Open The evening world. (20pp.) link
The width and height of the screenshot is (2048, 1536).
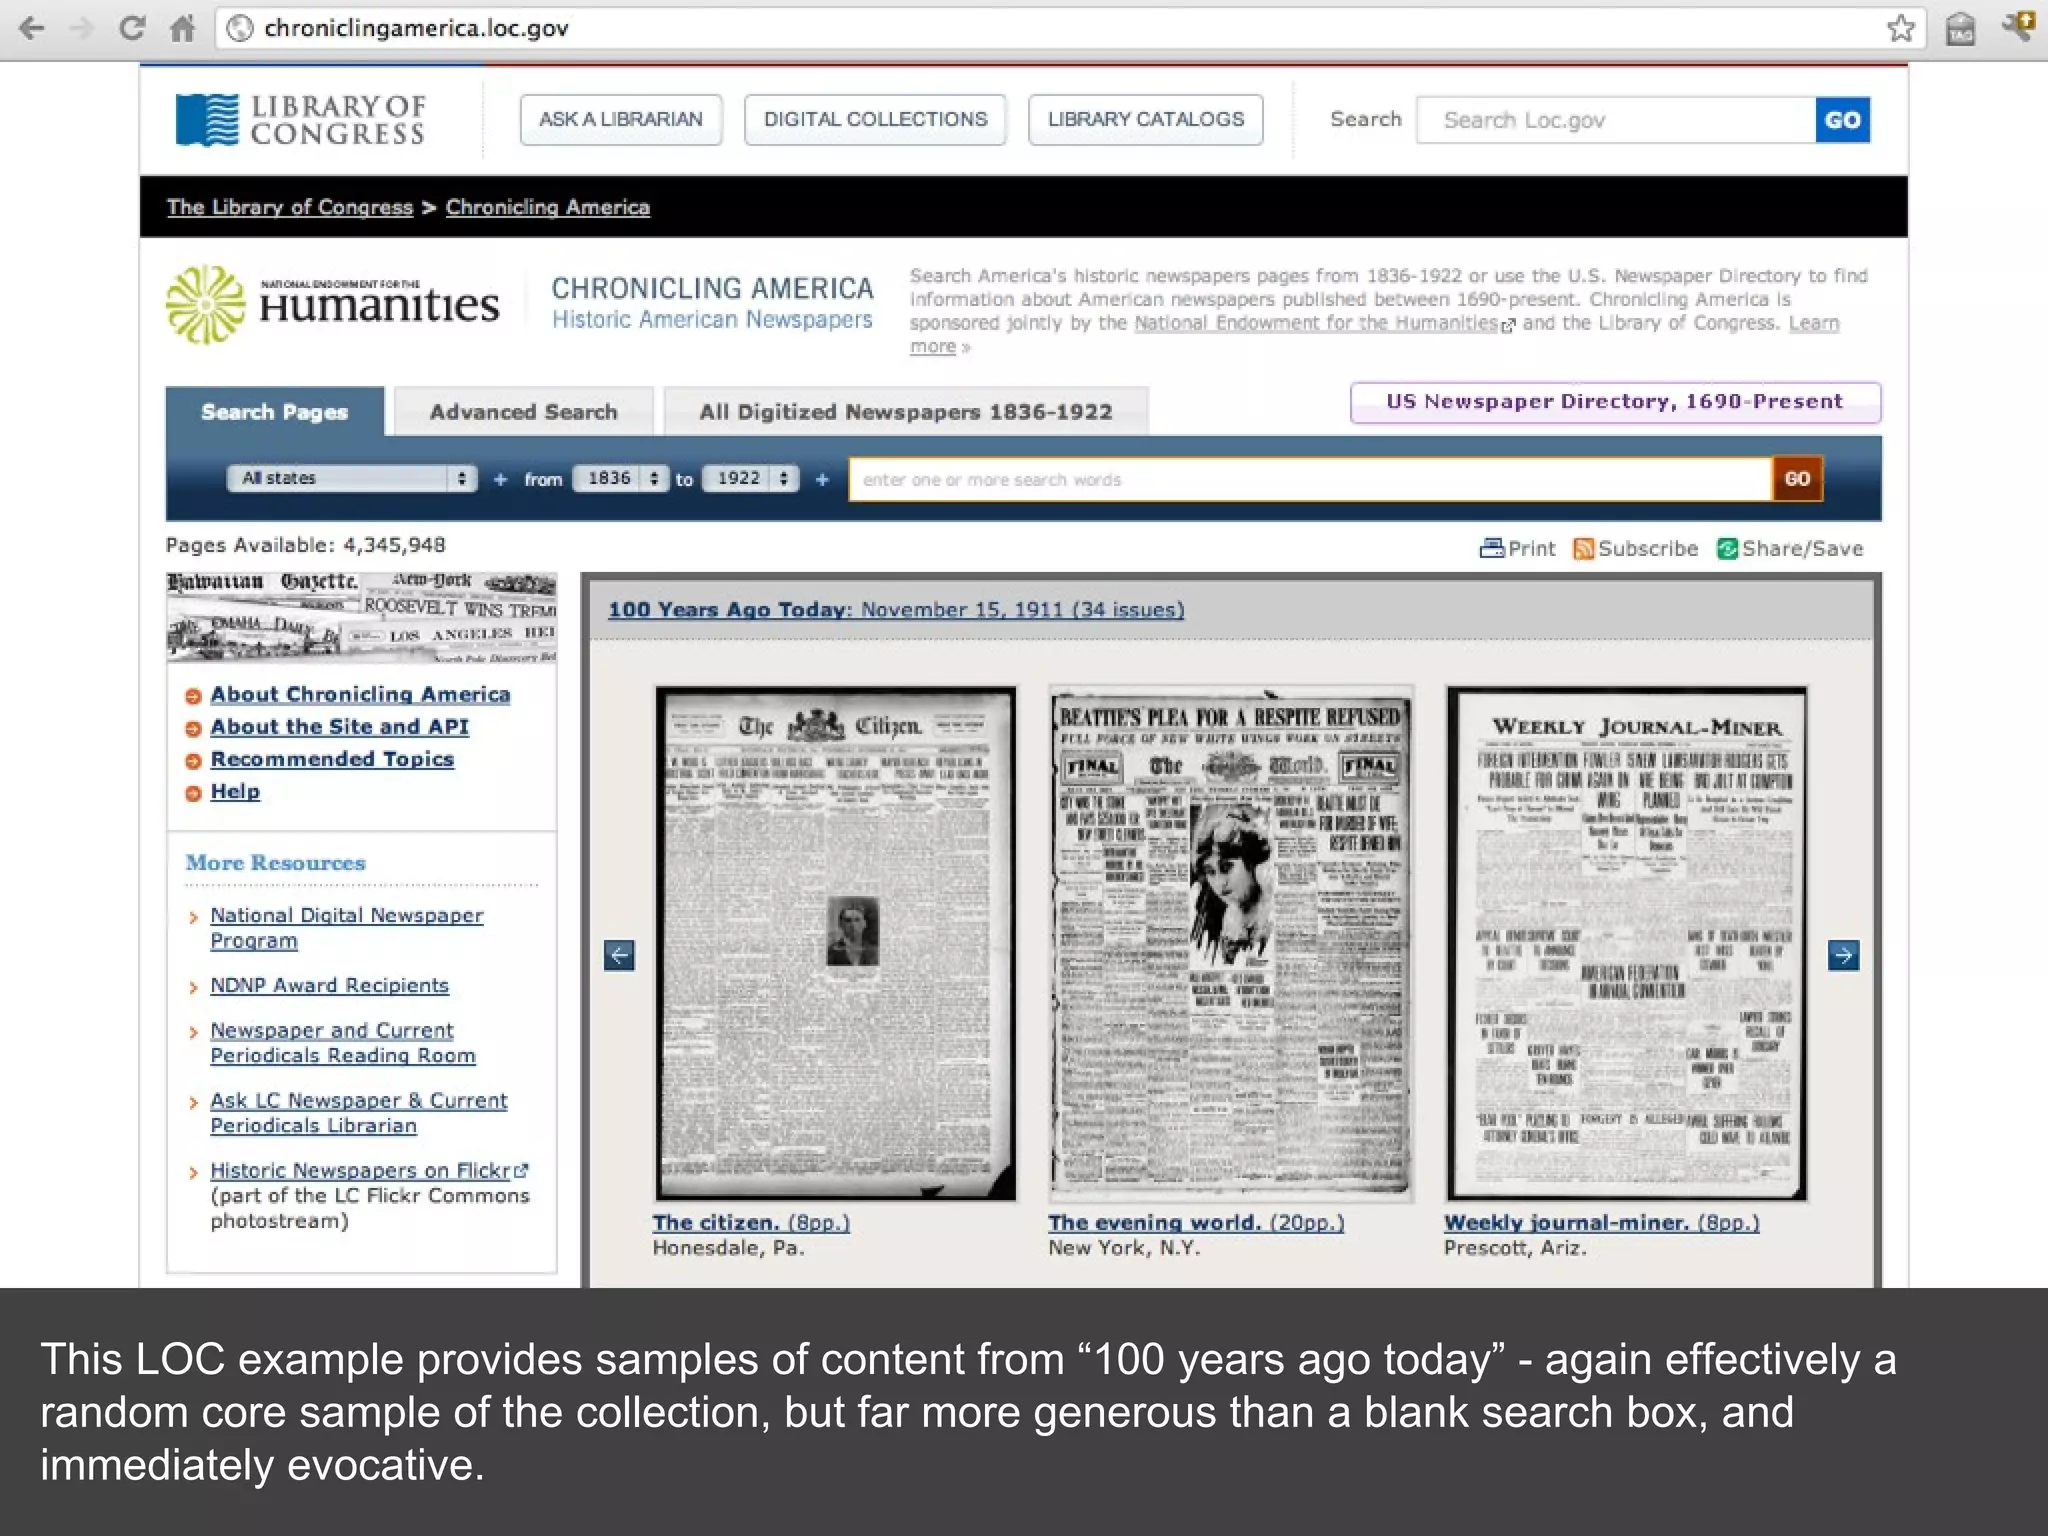click(x=1196, y=1222)
